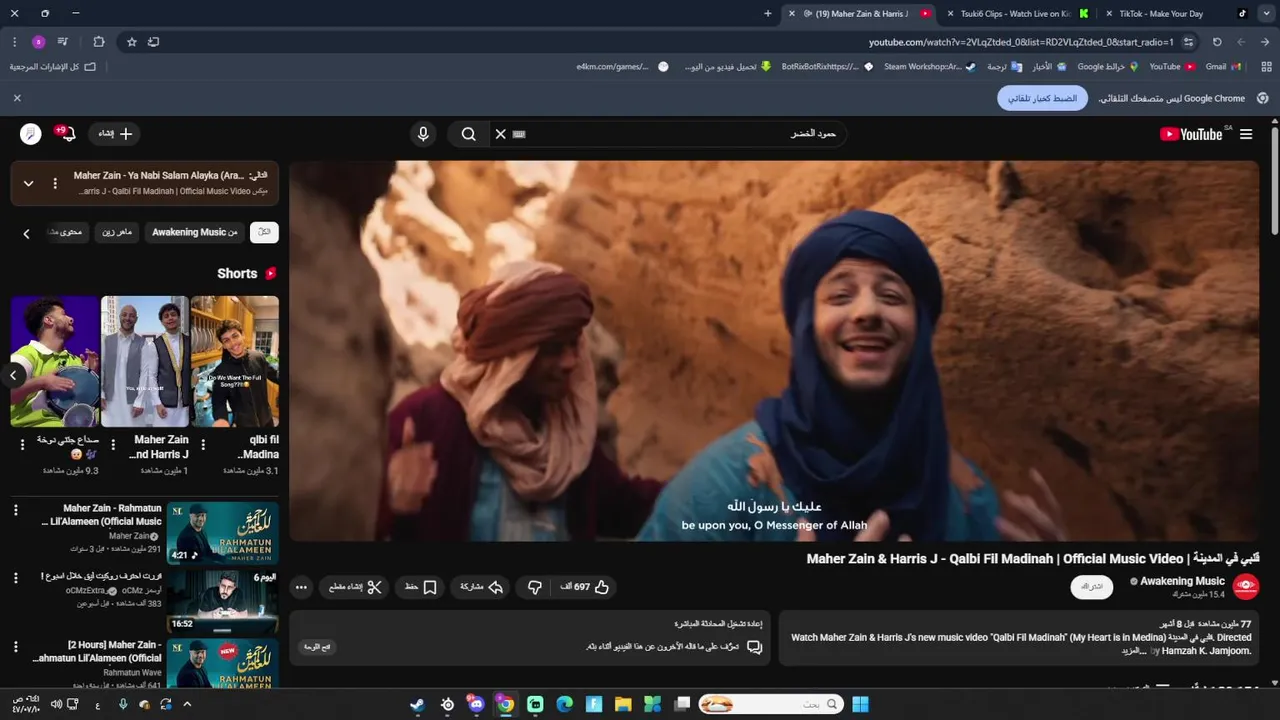
Task: Open Discord from the taskbar
Action: 476,705
